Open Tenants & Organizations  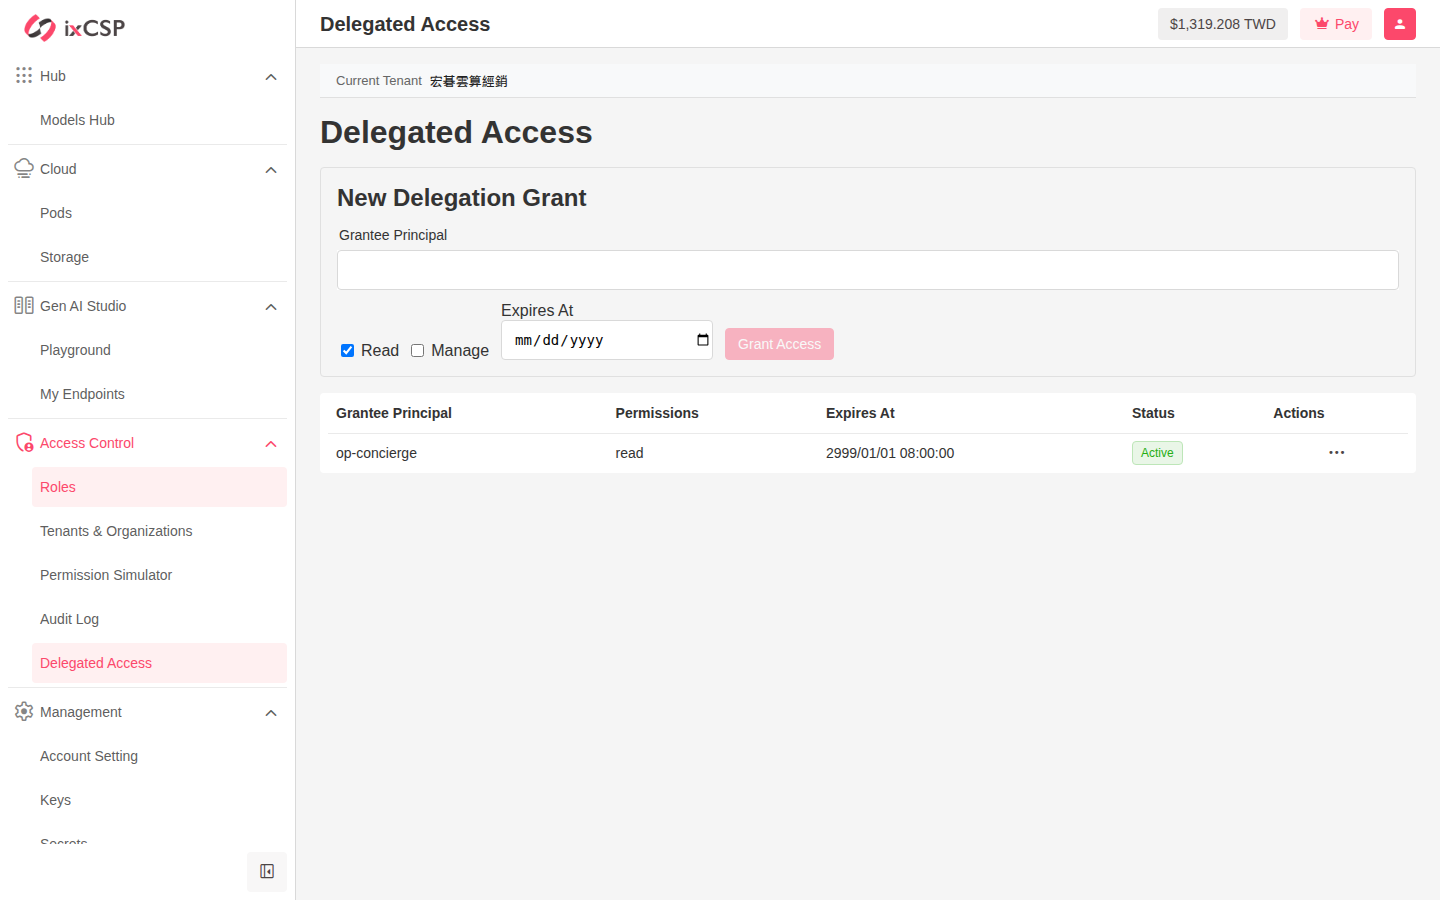pos(159,531)
